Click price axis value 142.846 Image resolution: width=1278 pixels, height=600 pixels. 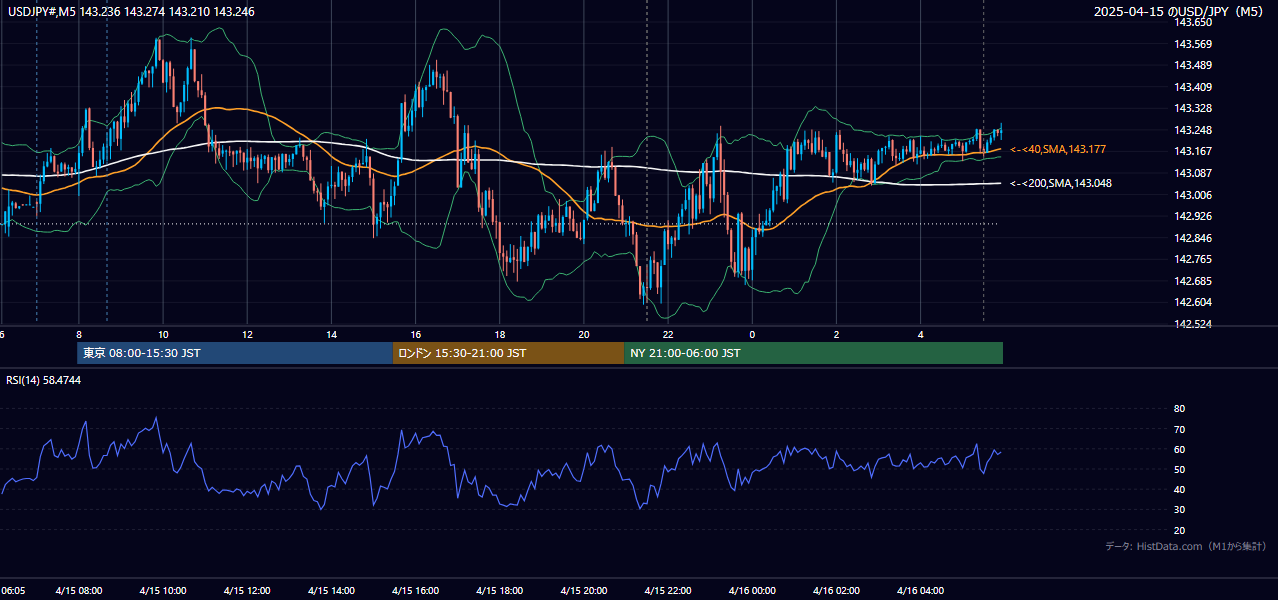point(1192,238)
